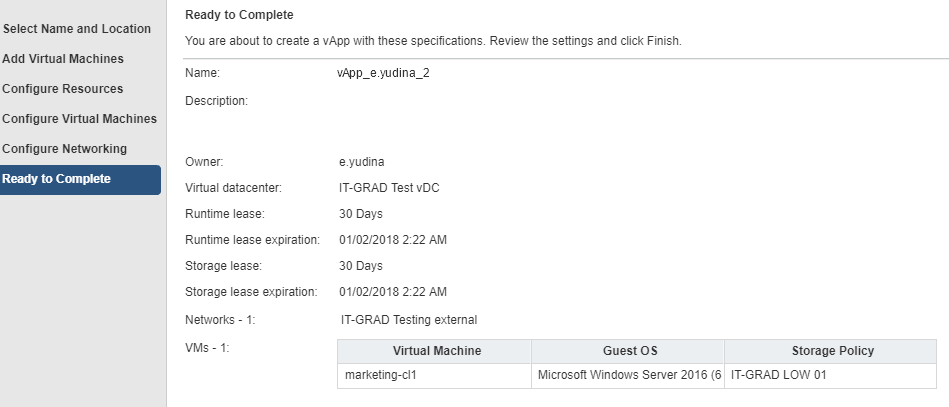Click the runtime lease 30 Days value
The height and width of the screenshot is (407, 949).
pos(361,214)
